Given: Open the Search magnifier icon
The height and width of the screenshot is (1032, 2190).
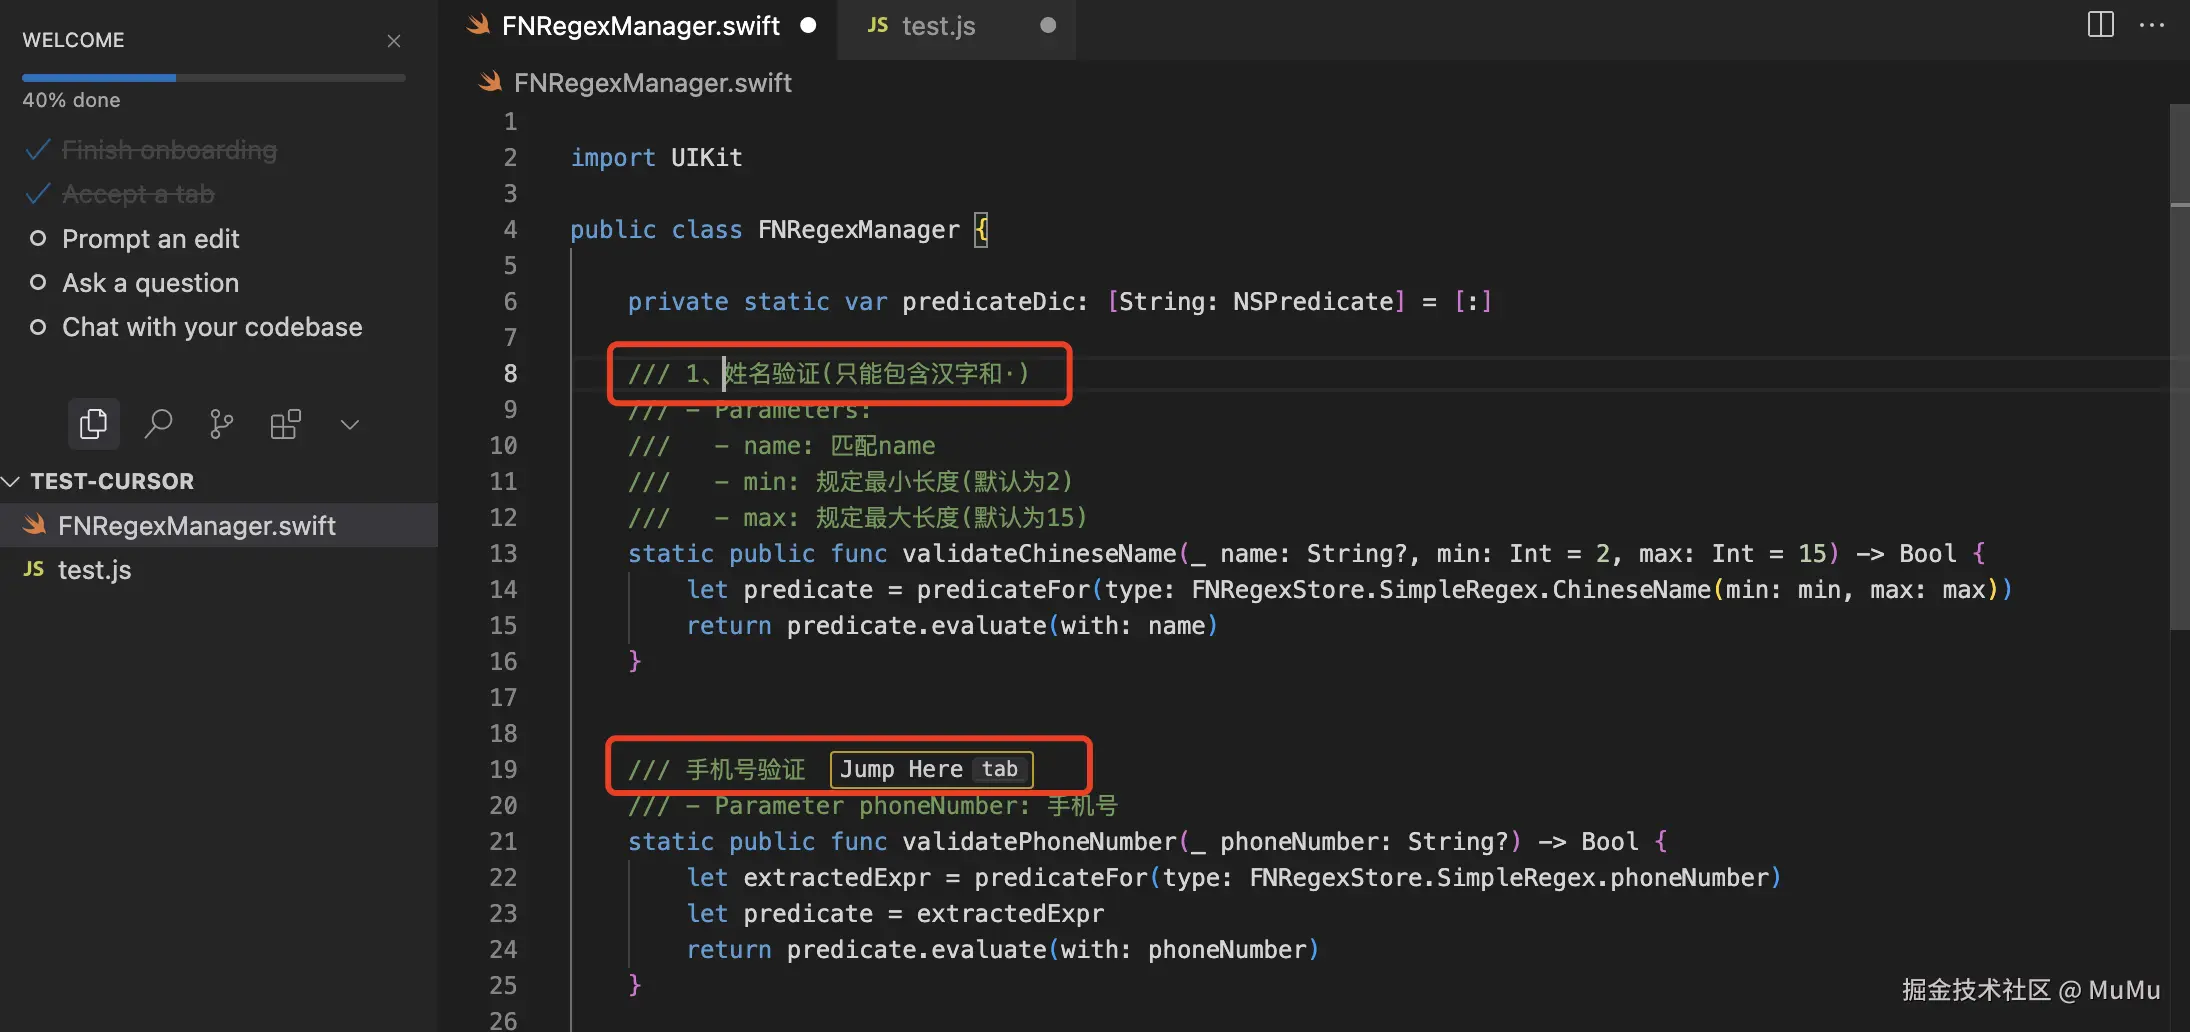Looking at the screenshot, I should [158, 424].
